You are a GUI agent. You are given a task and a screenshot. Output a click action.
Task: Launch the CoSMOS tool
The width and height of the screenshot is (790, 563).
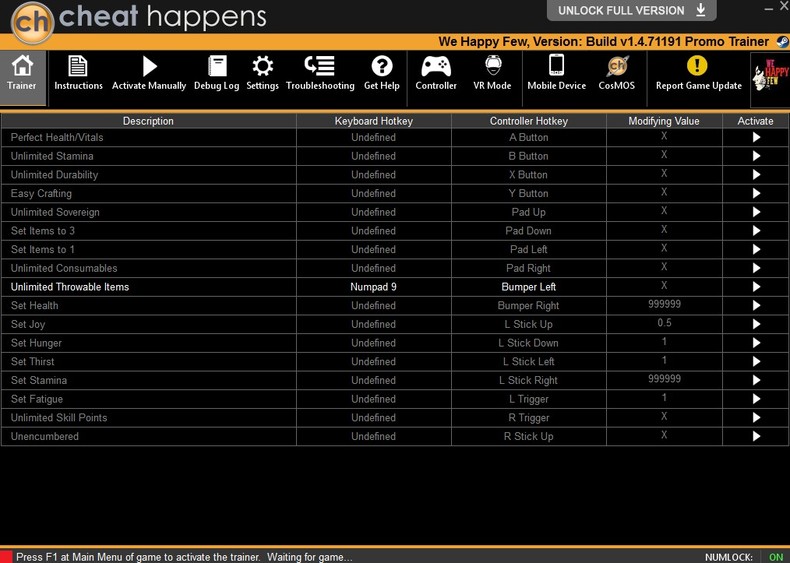pyautogui.click(x=617, y=74)
